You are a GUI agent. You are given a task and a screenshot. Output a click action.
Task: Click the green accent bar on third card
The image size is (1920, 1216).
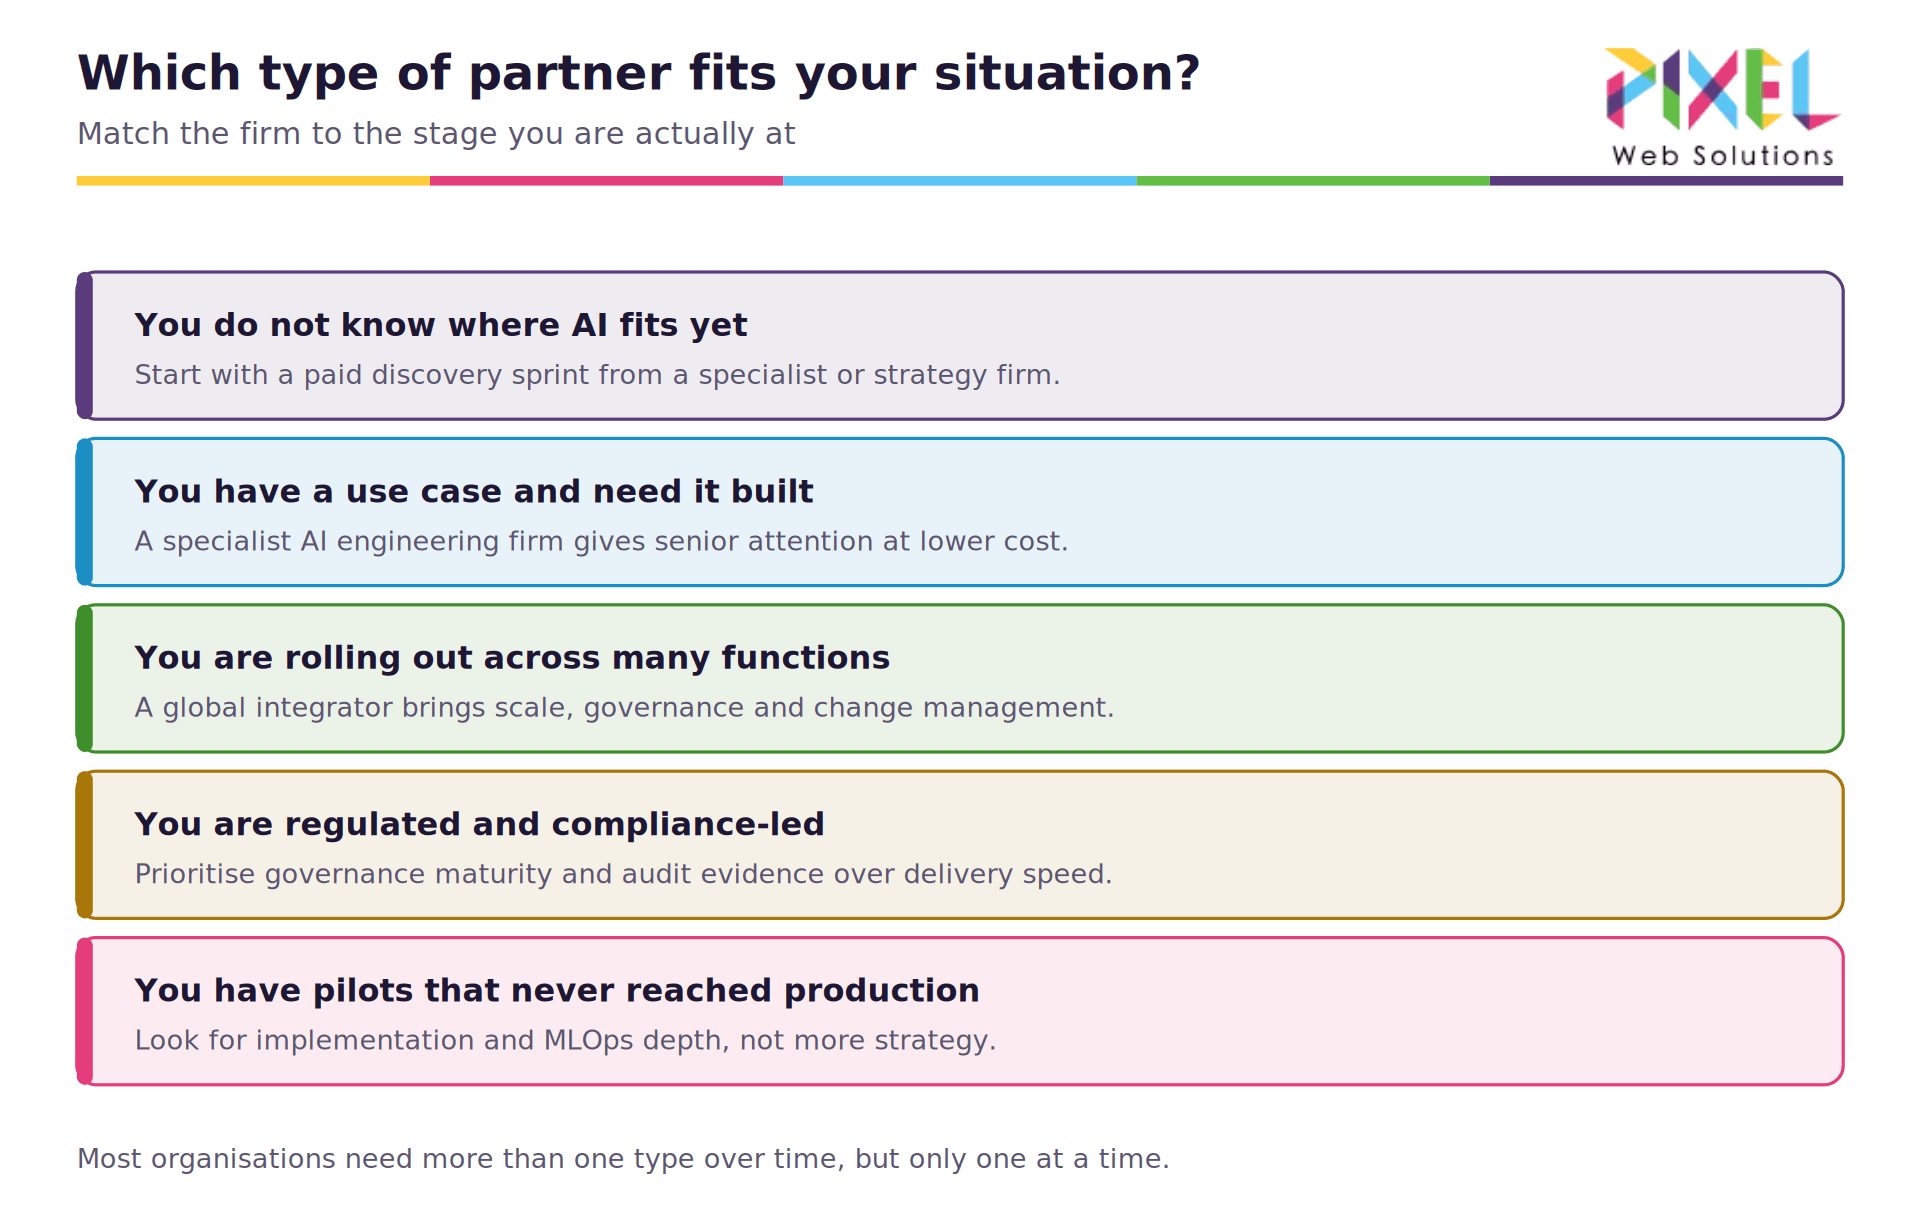tap(85, 678)
